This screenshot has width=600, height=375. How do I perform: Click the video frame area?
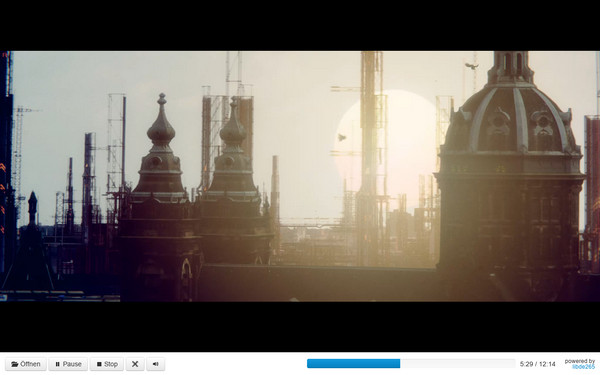pos(300,176)
